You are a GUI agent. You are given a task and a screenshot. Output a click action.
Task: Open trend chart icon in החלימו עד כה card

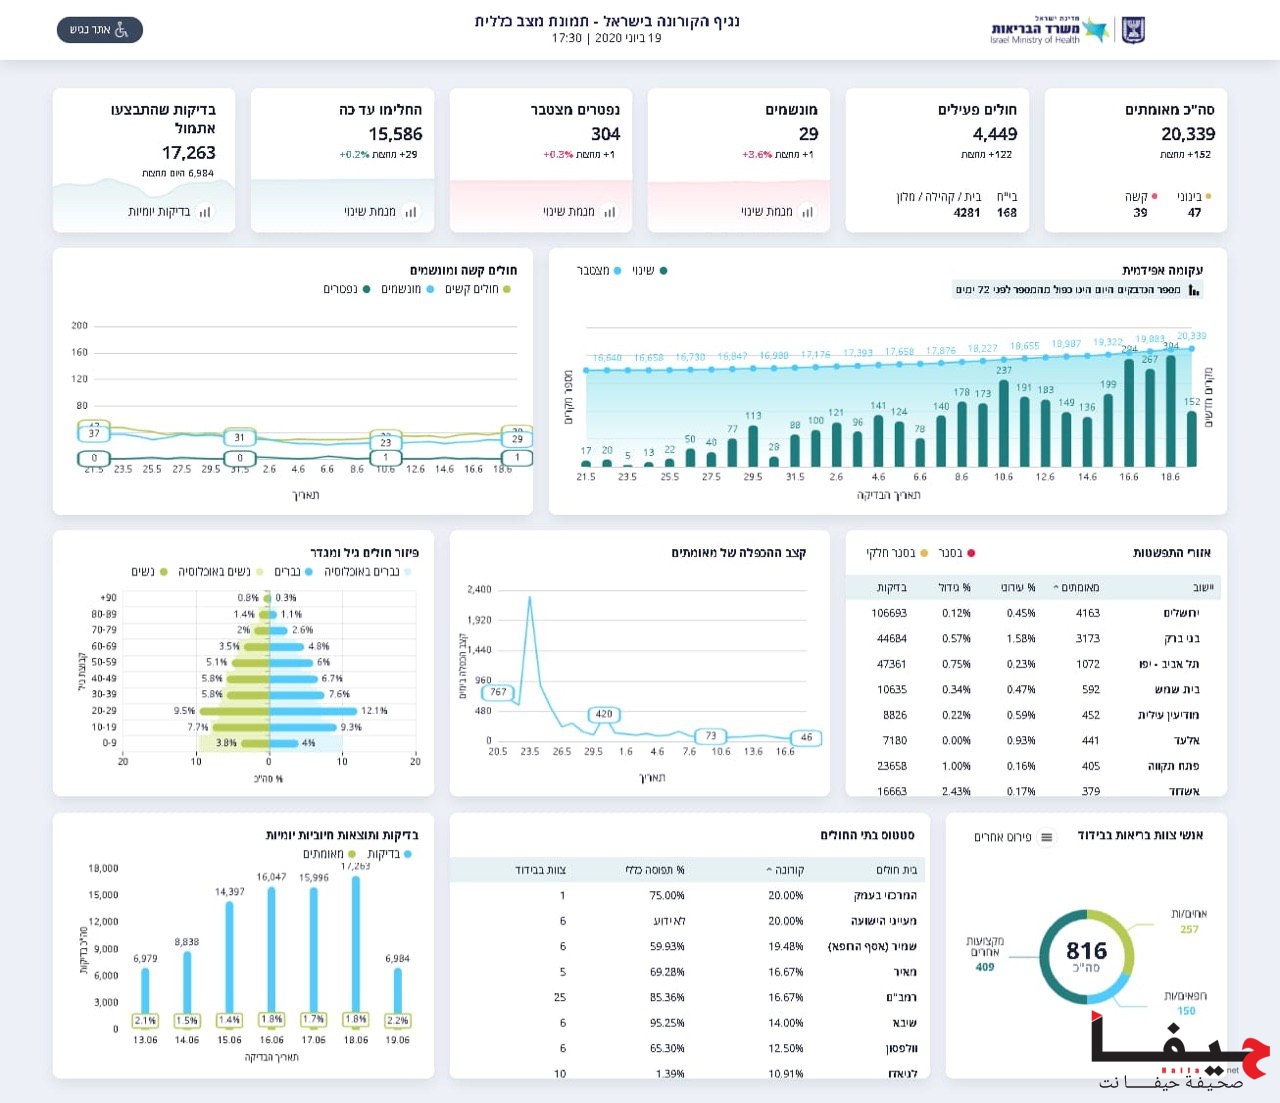[411, 212]
